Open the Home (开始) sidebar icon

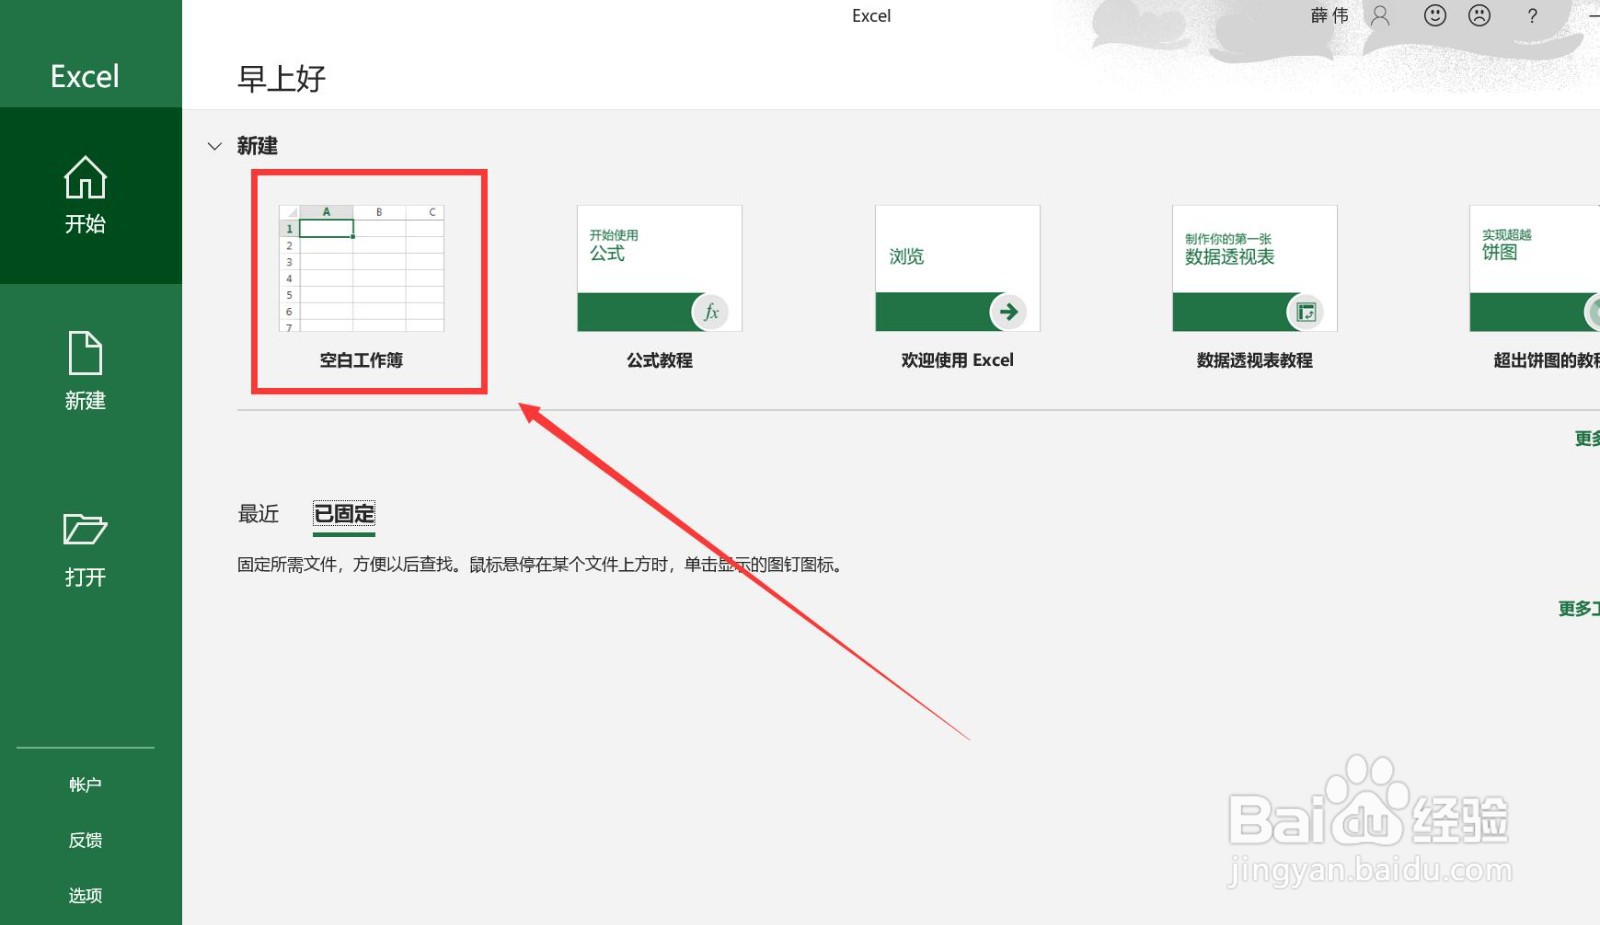click(85, 195)
